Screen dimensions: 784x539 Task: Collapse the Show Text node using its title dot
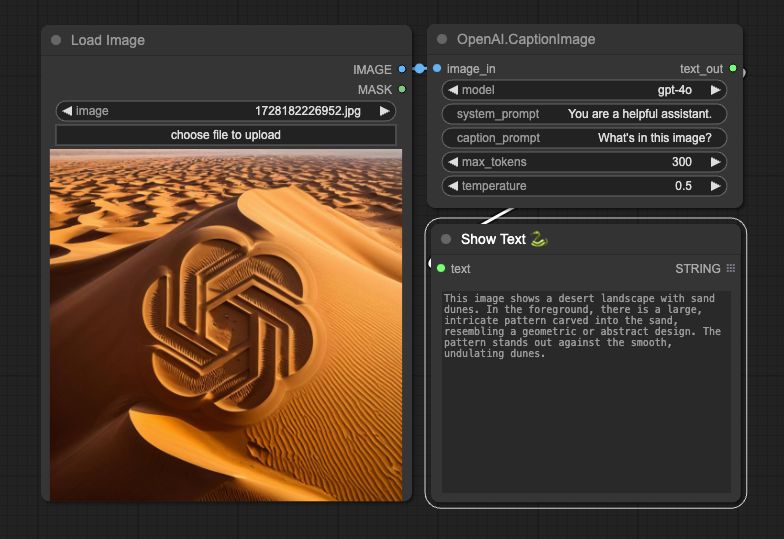[446, 239]
